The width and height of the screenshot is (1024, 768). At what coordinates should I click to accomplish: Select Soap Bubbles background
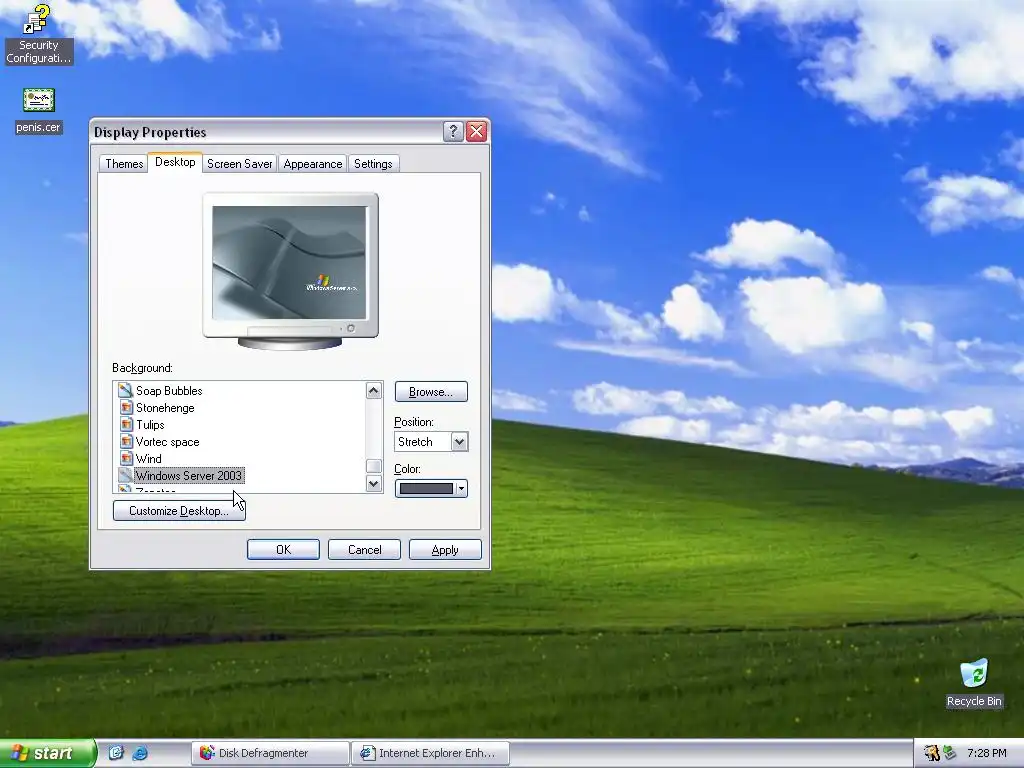pyautogui.click(x=169, y=391)
